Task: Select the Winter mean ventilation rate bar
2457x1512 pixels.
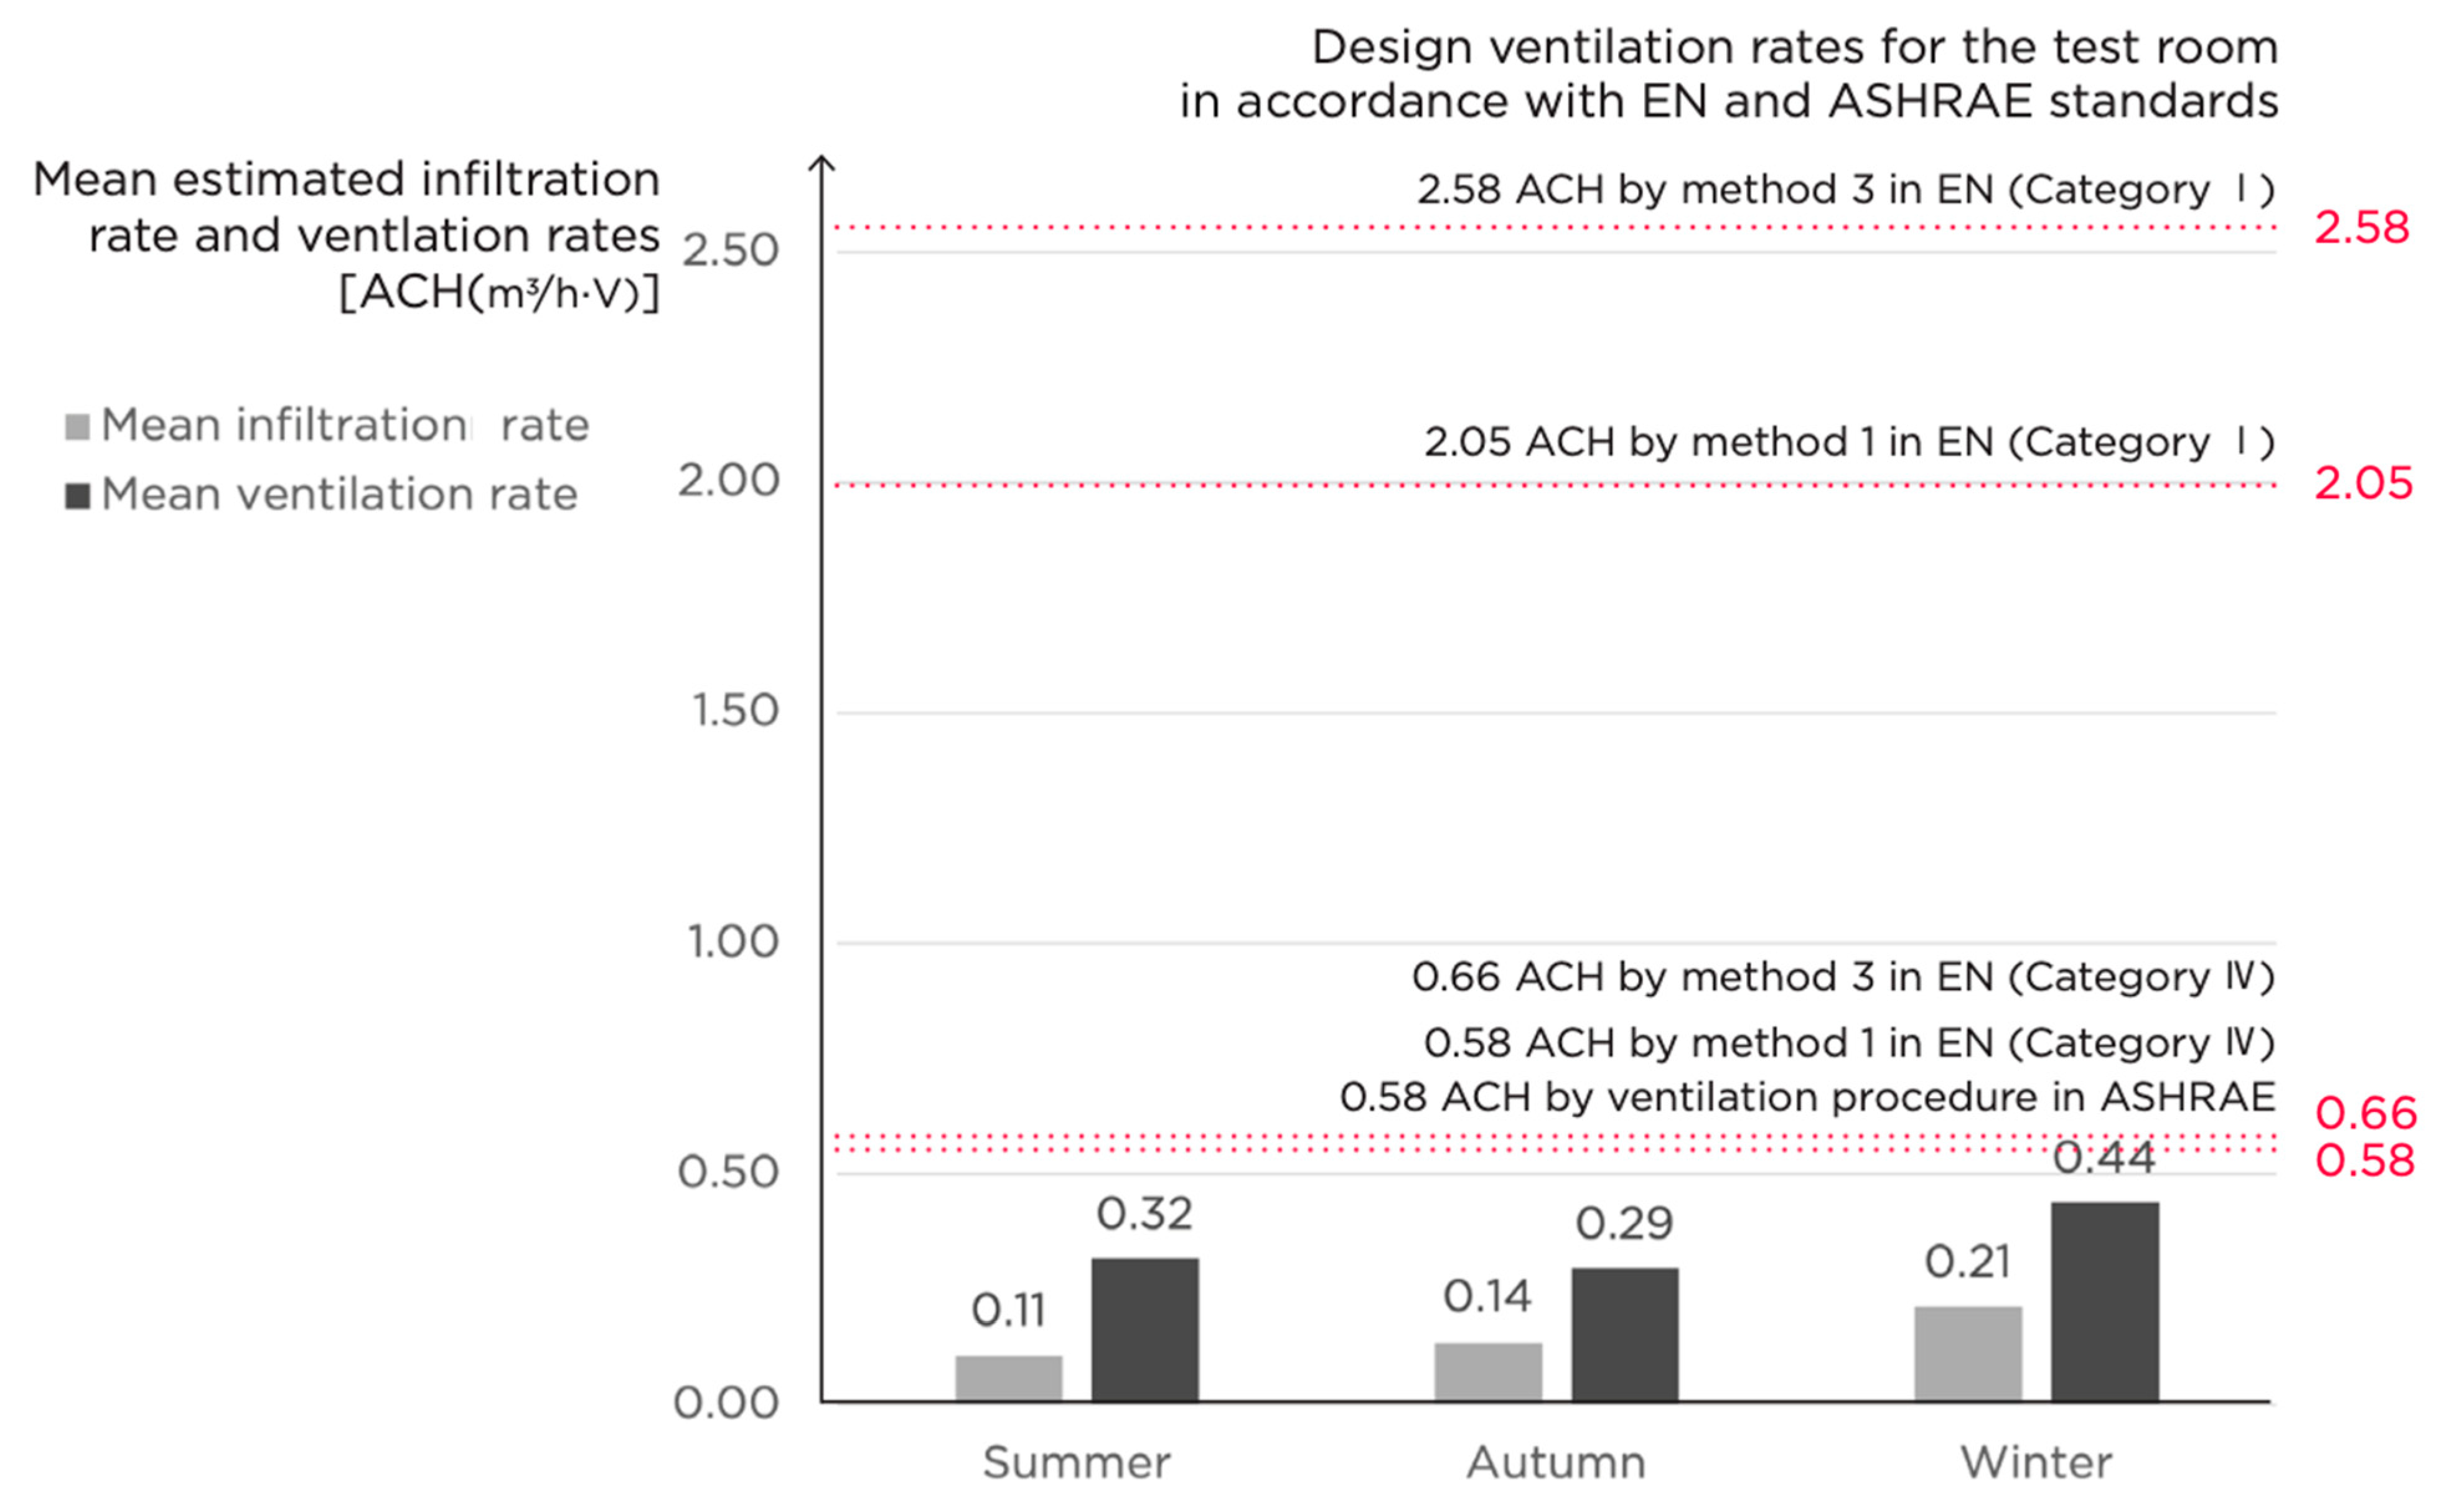Action: pos(2104,1301)
